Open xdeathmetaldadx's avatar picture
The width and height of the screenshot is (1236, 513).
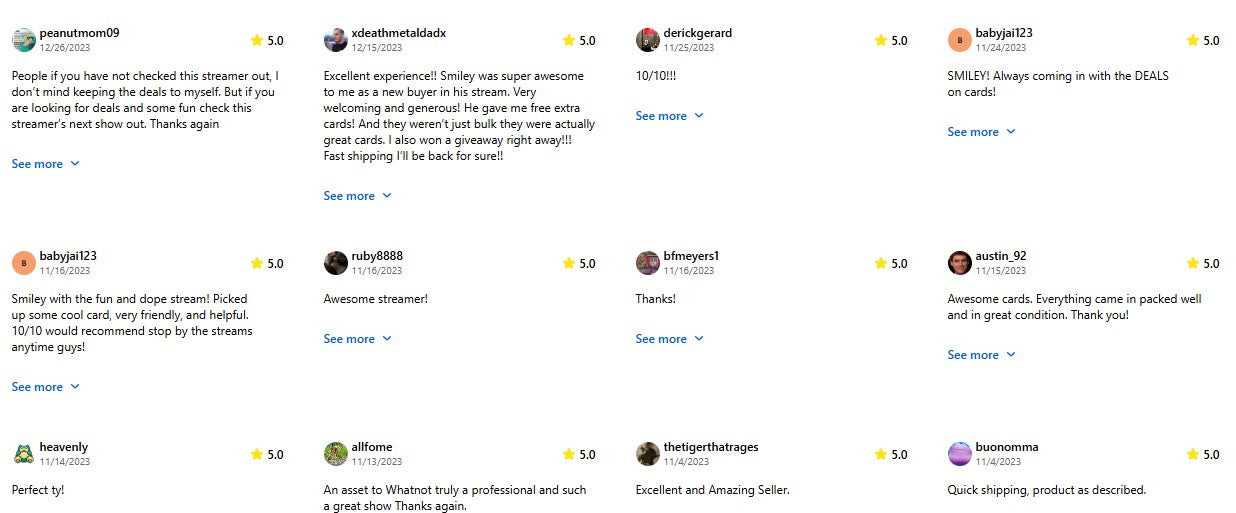point(336,40)
